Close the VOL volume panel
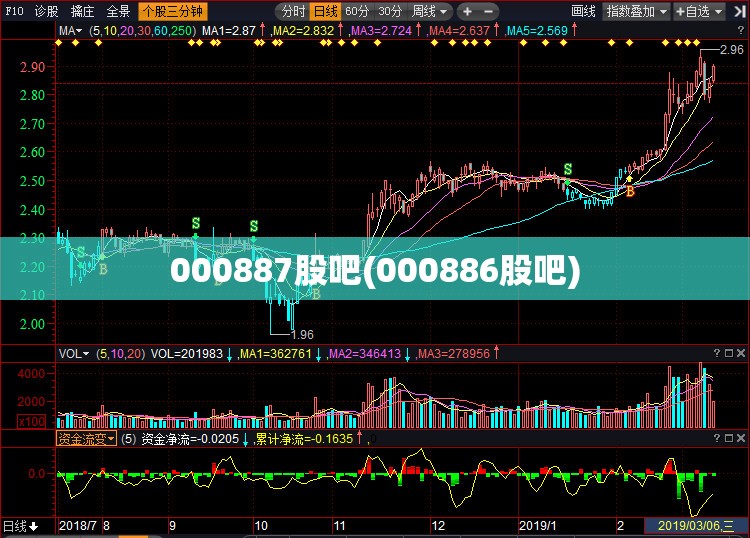 click(741, 353)
